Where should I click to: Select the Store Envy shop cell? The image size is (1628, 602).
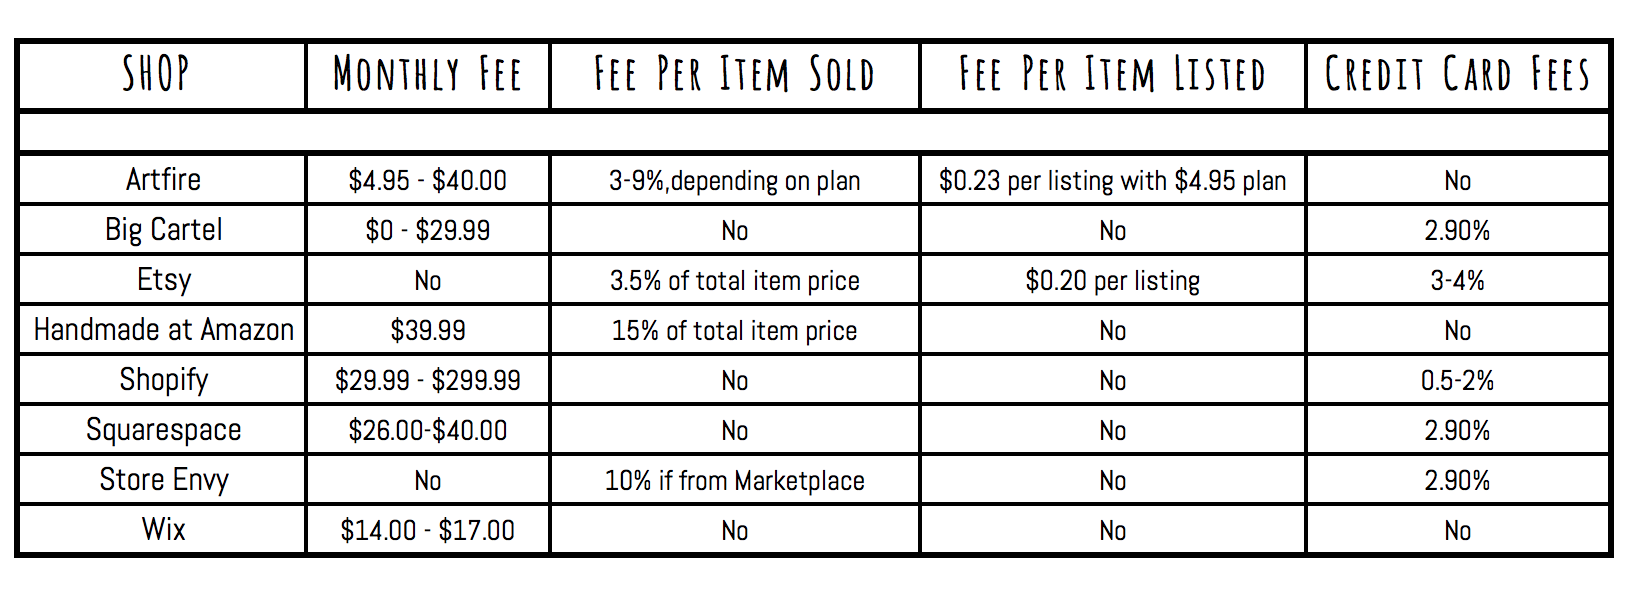click(x=163, y=480)
